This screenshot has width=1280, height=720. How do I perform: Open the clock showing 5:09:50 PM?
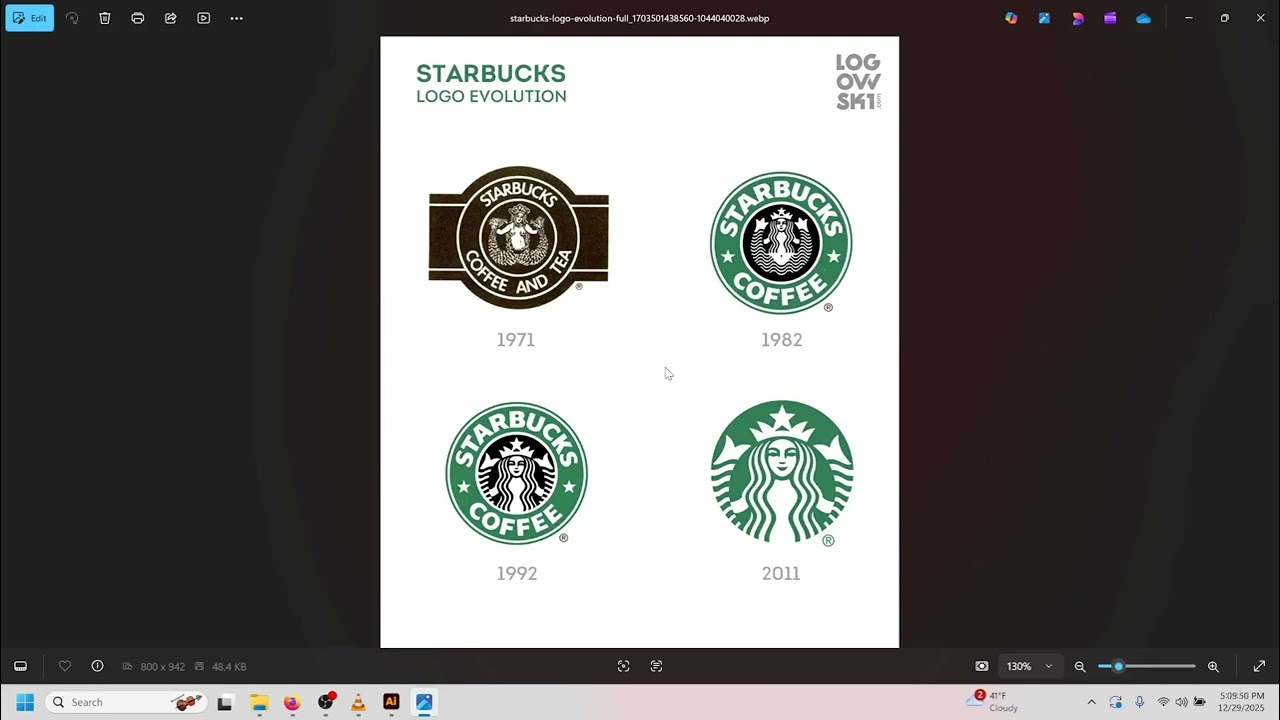(1242, 702)
